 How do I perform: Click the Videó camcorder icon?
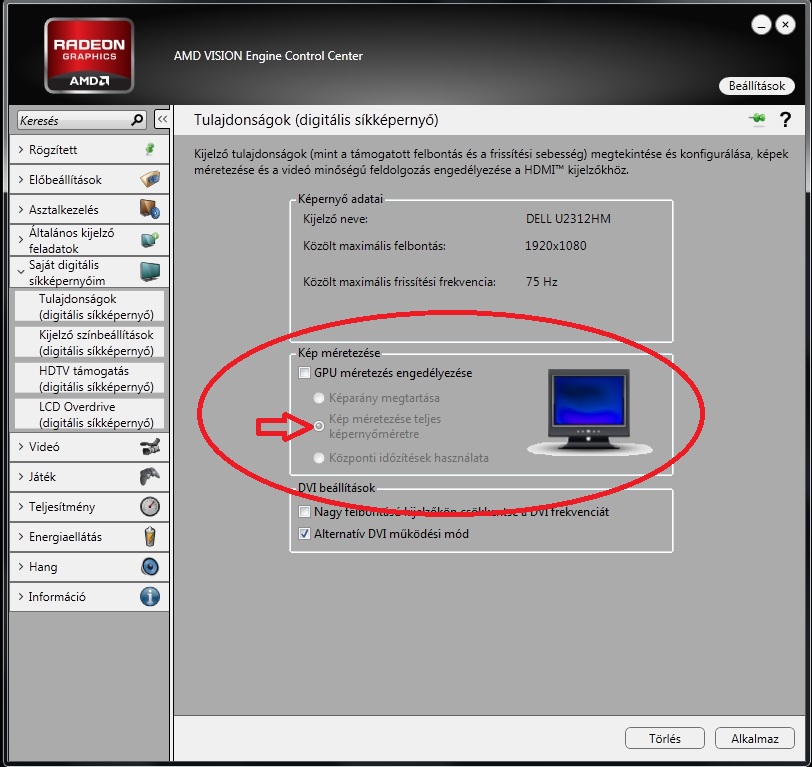point(150,446)
